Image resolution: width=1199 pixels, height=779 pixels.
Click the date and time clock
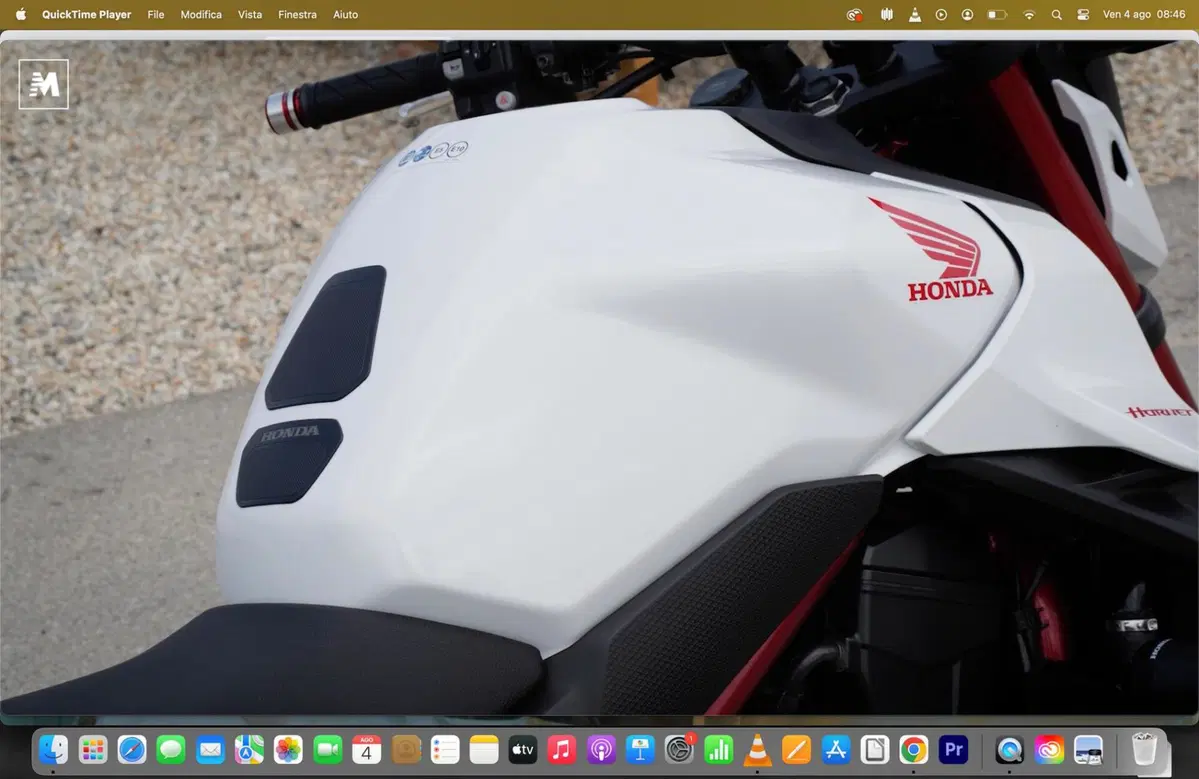tap(1144, 15)
